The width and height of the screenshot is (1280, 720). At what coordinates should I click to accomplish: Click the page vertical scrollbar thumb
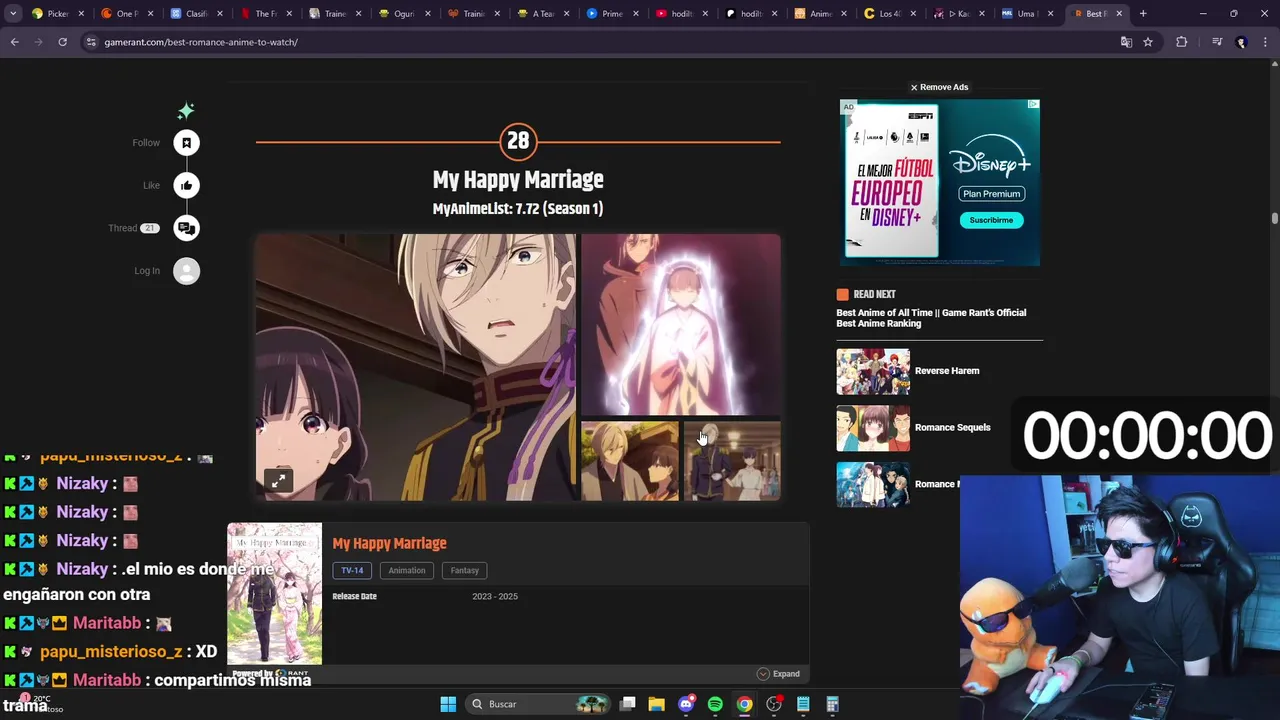click(x=1275, y=218)
